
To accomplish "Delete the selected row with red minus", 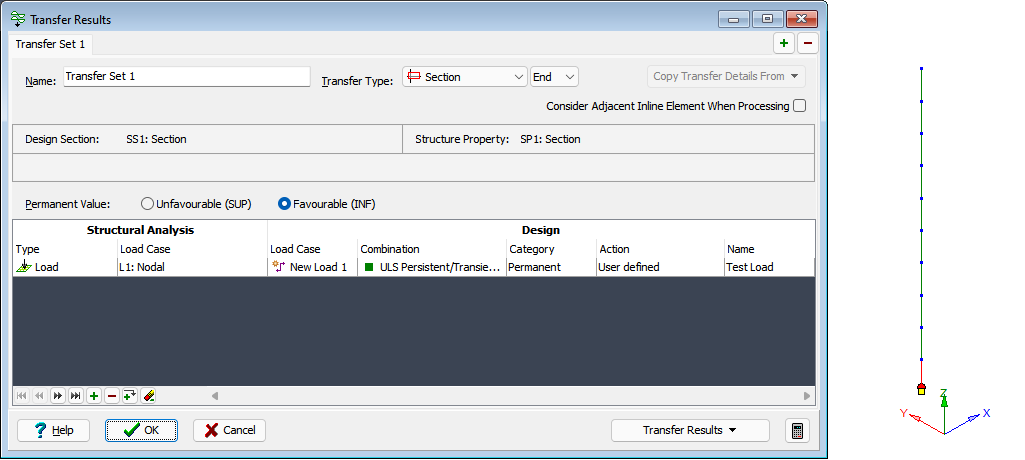I will pyautogui.click(x=112, y=396).
